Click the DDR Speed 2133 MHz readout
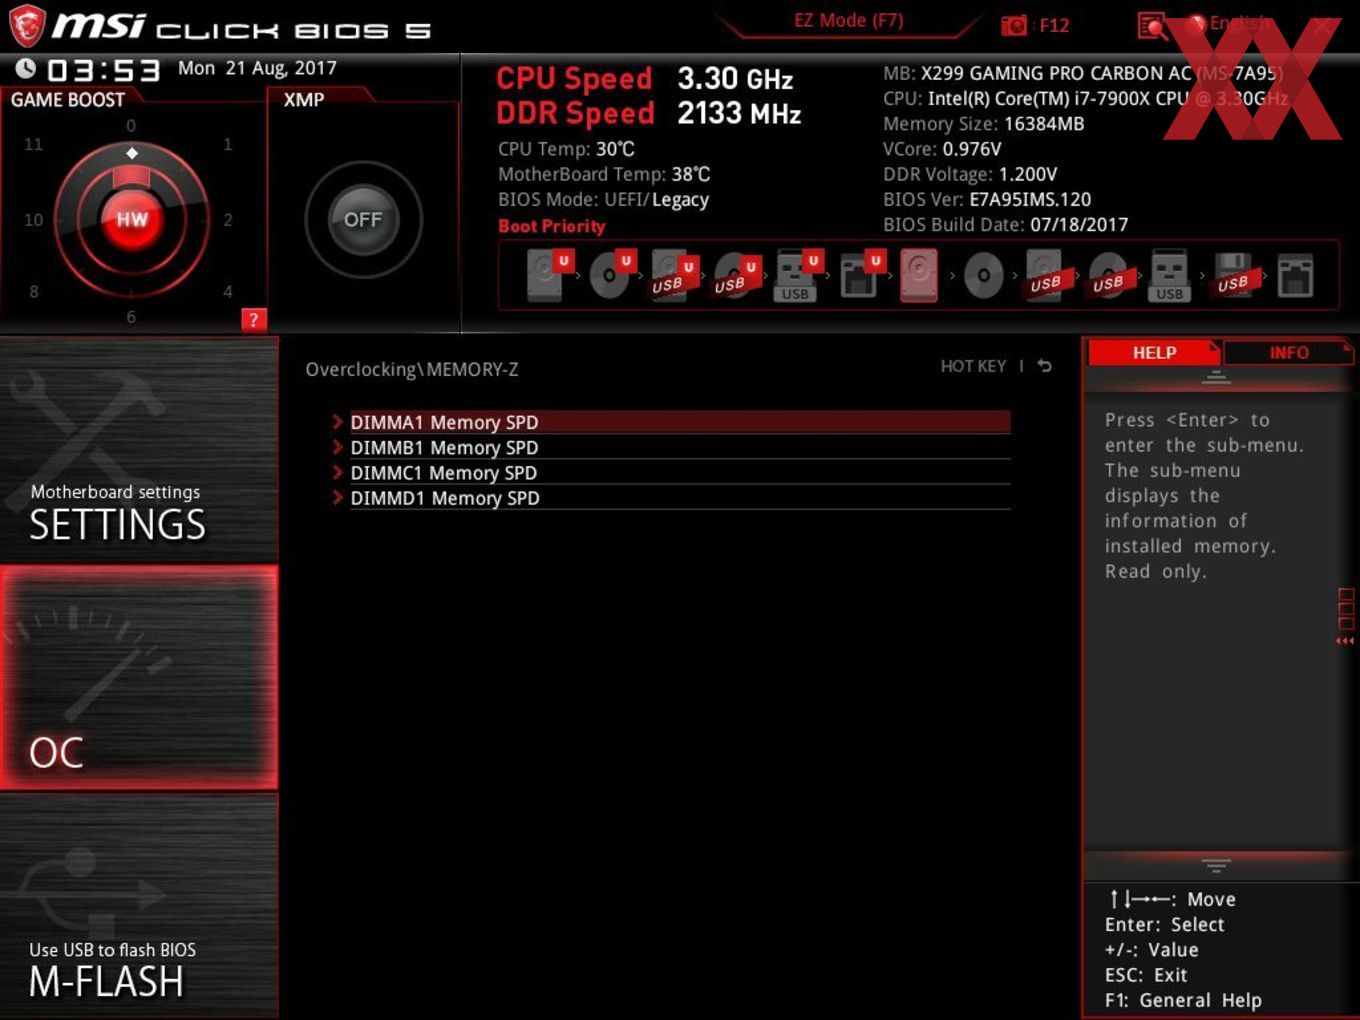This screenshot has width=1360, height=1020. tap(648, 113)
